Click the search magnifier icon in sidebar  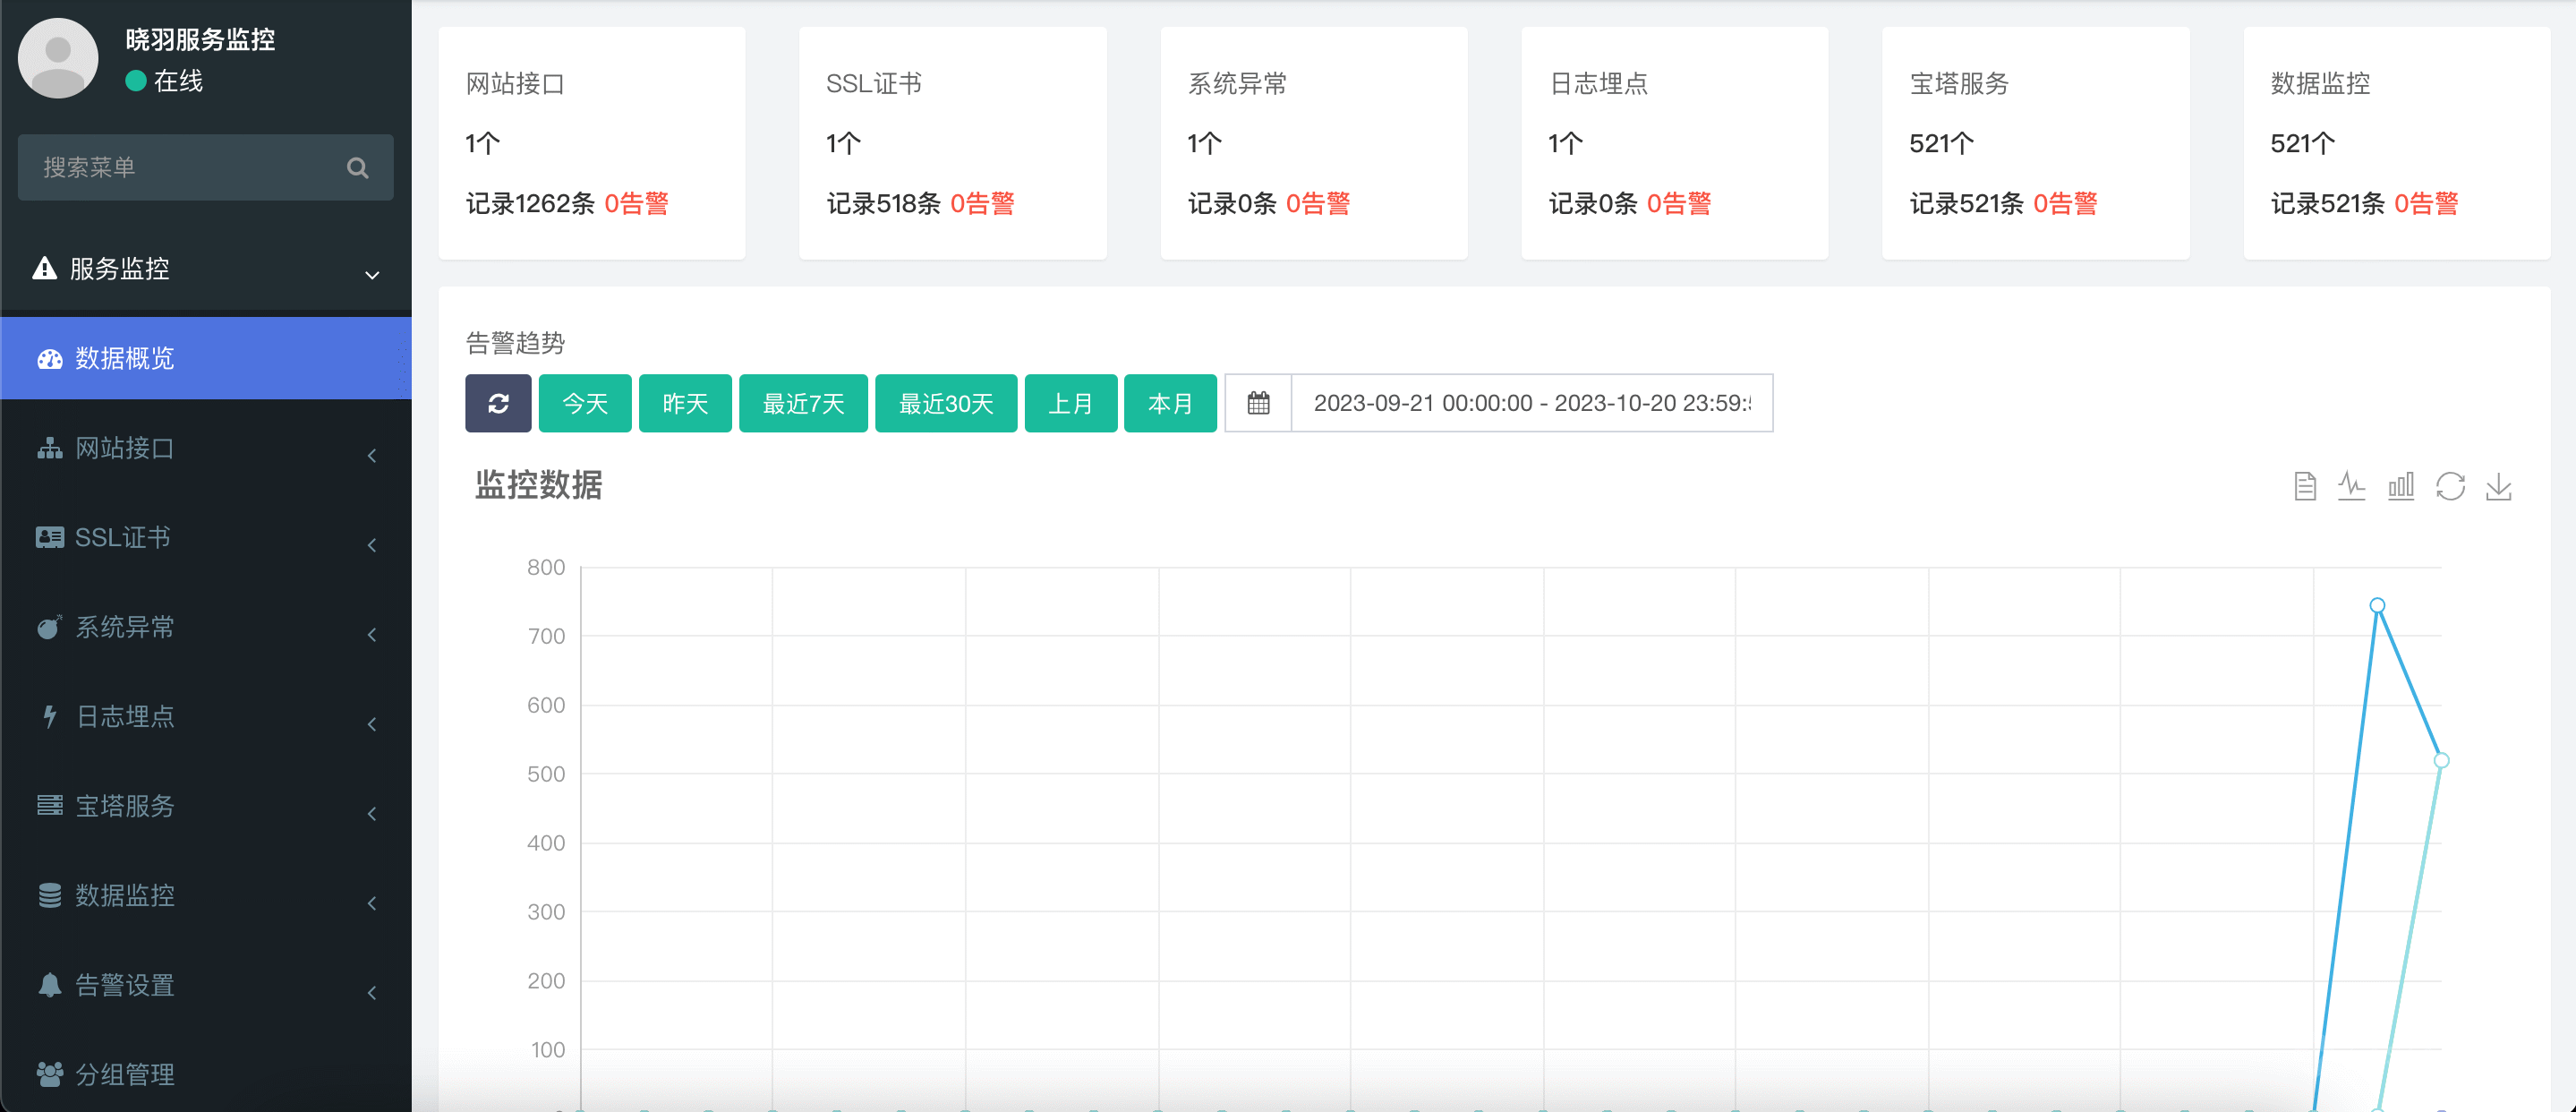357,168
